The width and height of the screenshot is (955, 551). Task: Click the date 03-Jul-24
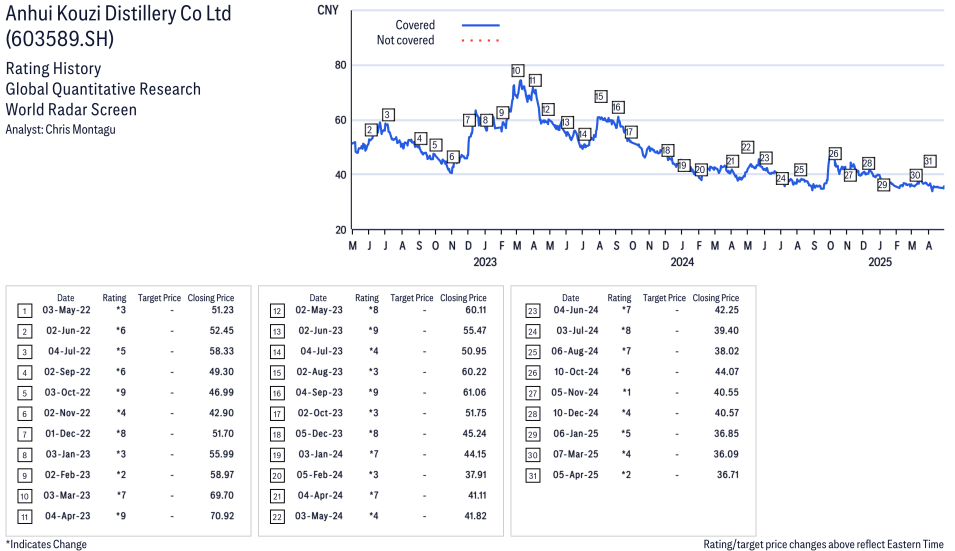577,331
